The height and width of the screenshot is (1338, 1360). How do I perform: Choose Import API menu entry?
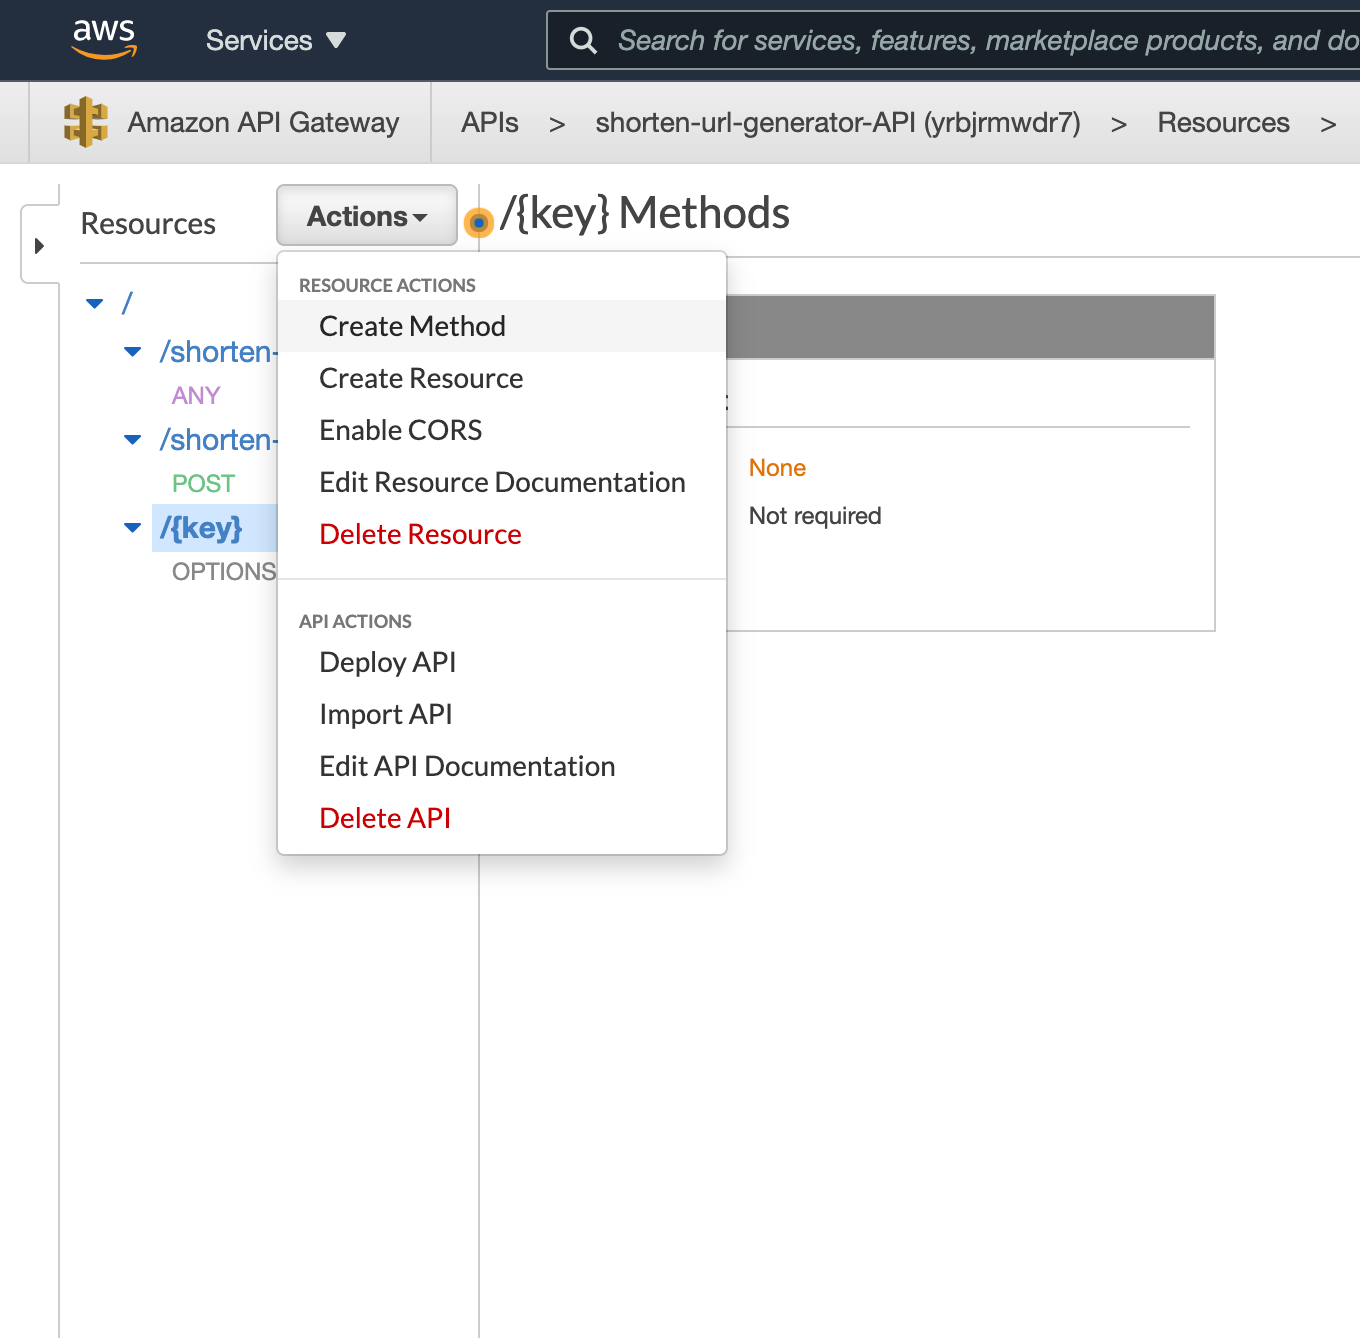(502, 714)
